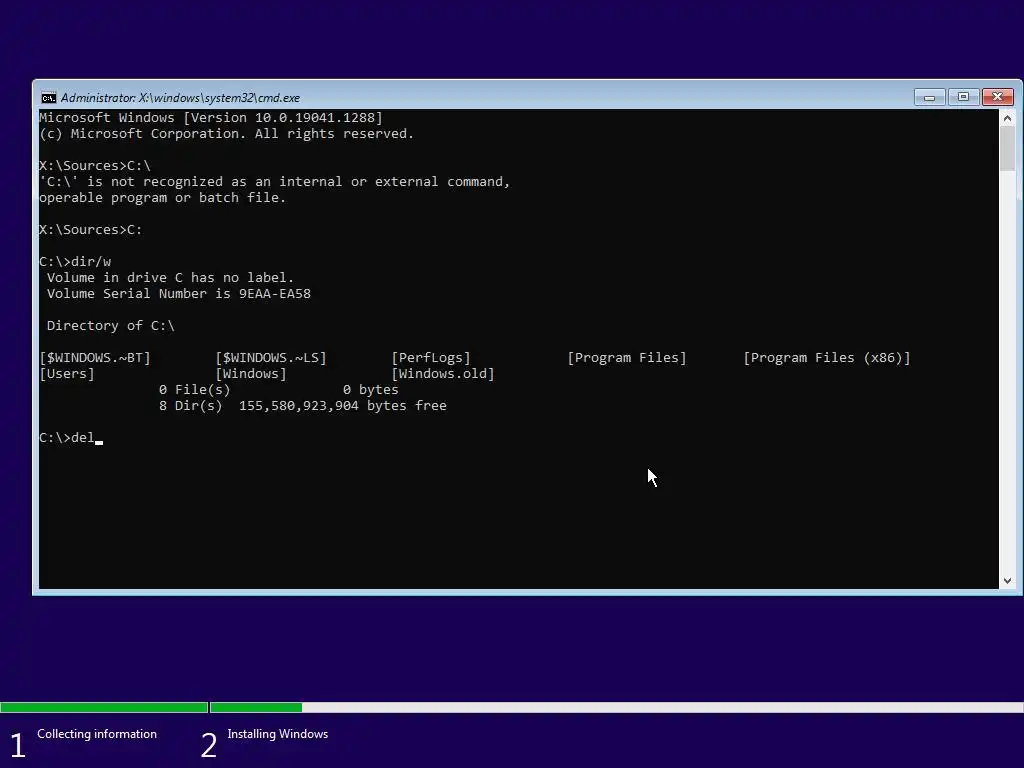Image resolution: width=1024 pixels, height=768 pixels.
Task: Click the Collecting information progress bar segment
Action: pyautogui.click(x=104, y=707)
